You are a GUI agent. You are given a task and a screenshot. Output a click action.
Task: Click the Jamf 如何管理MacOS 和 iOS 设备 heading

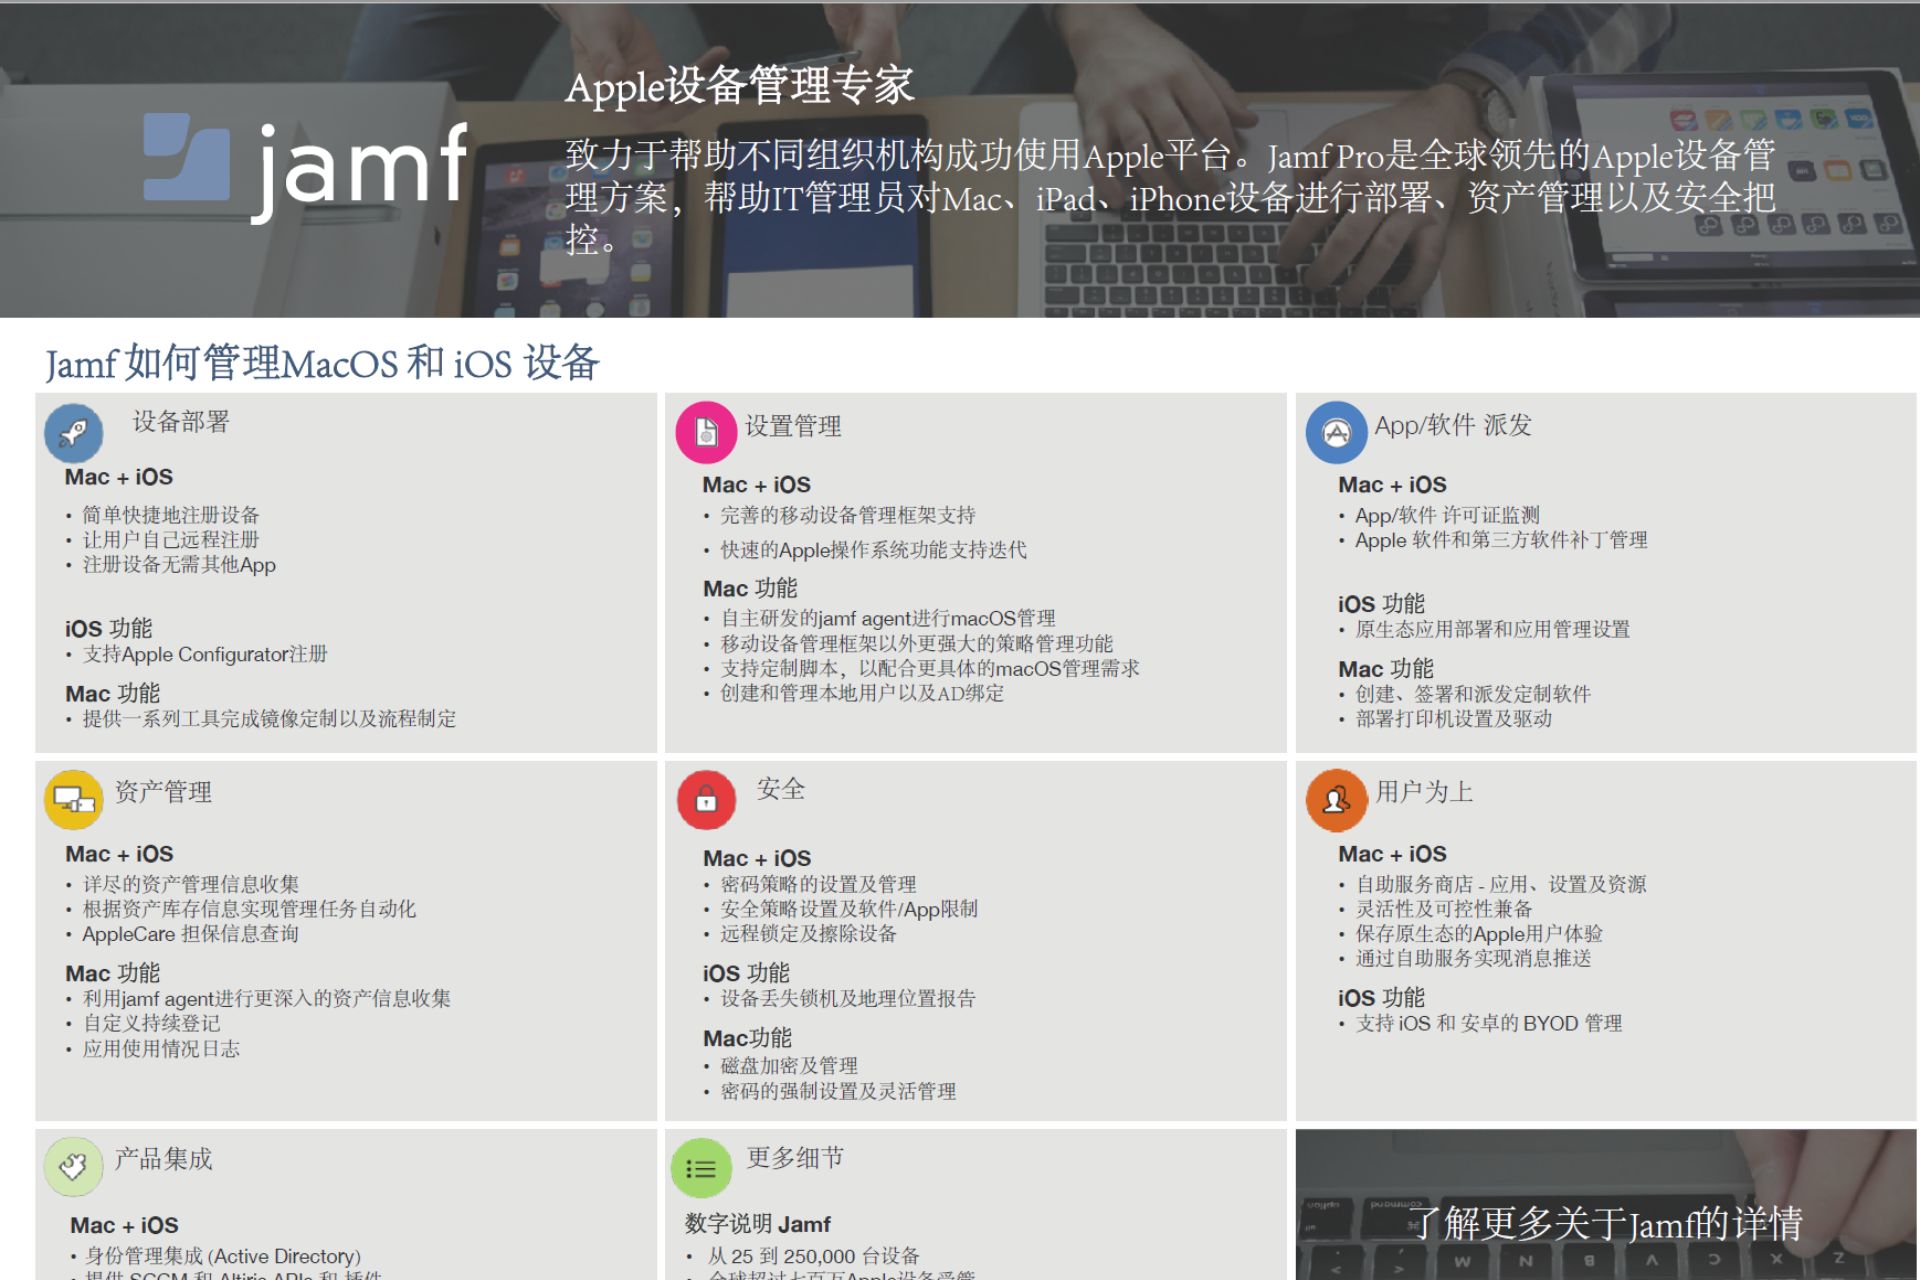[322, 363]
